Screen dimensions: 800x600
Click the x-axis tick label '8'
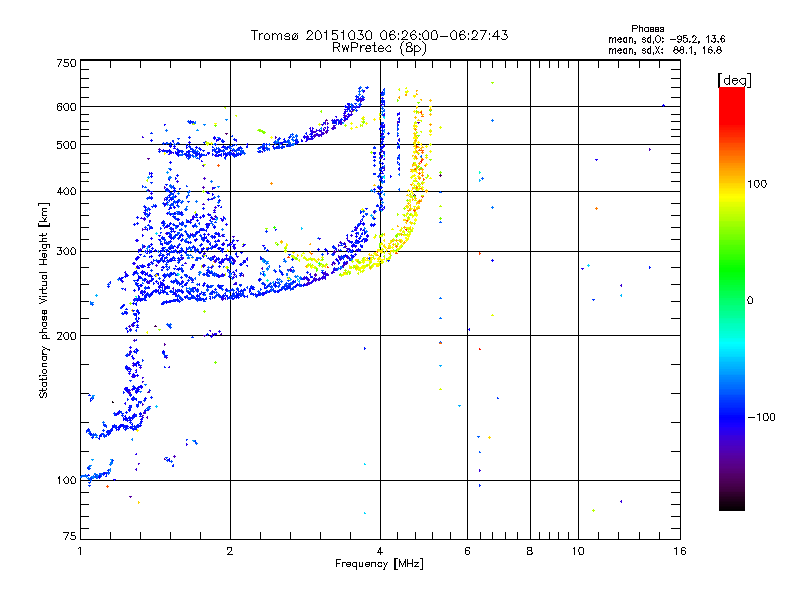click(x=530, y=552)
